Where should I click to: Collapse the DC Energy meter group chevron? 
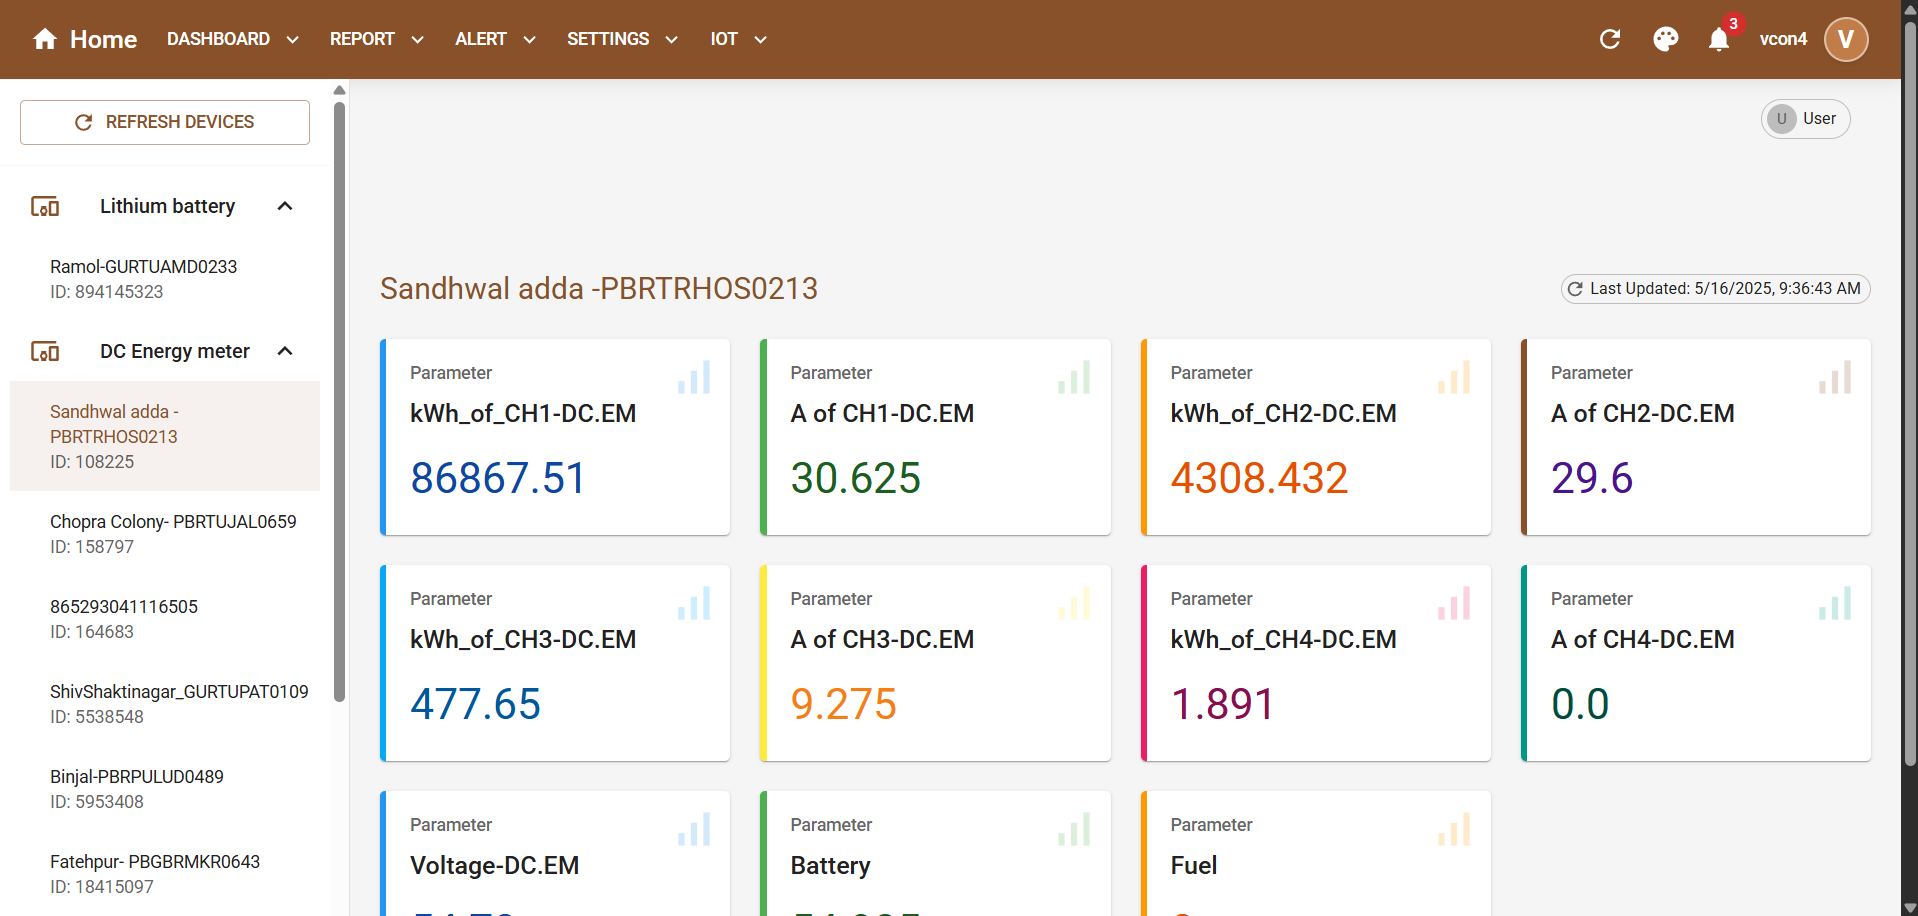pos(285,351)
